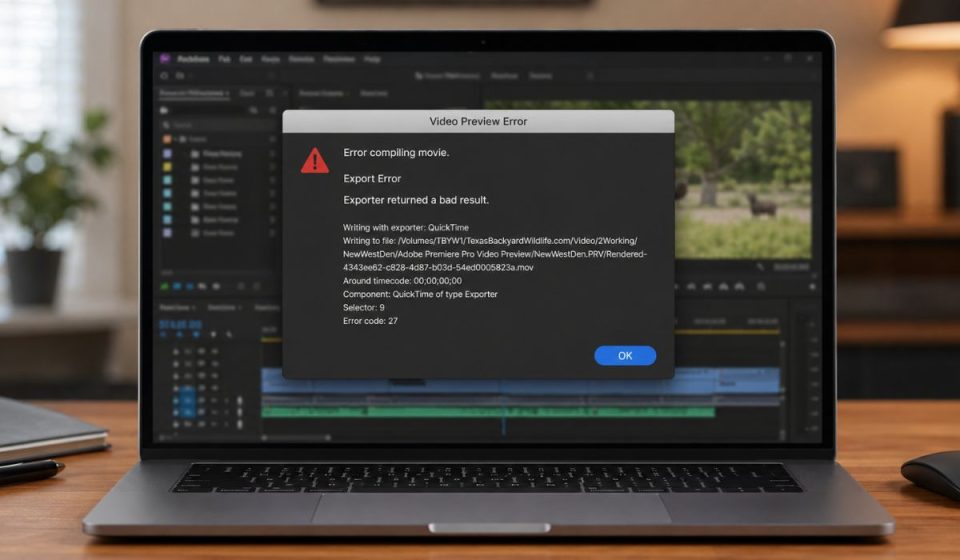
Task: Click the blue timecode display in timeline
Action: click(181, 324)
